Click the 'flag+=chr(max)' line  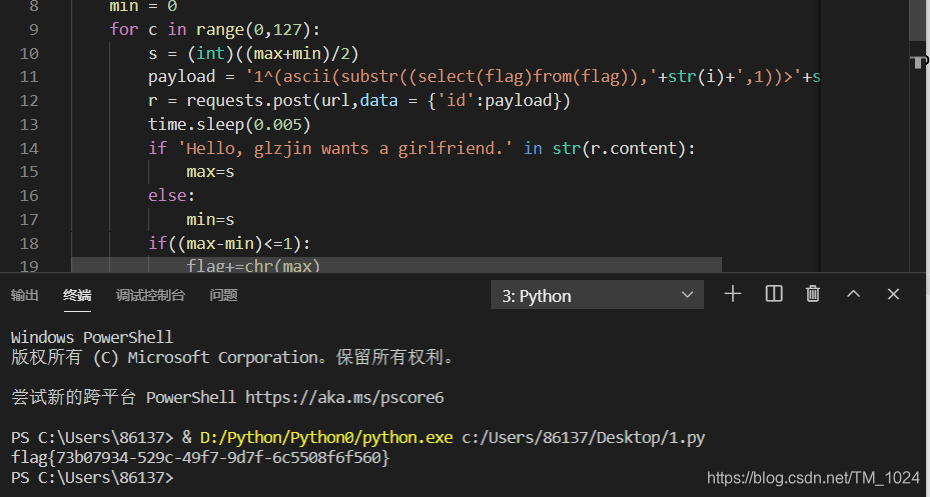click(253, 265)
